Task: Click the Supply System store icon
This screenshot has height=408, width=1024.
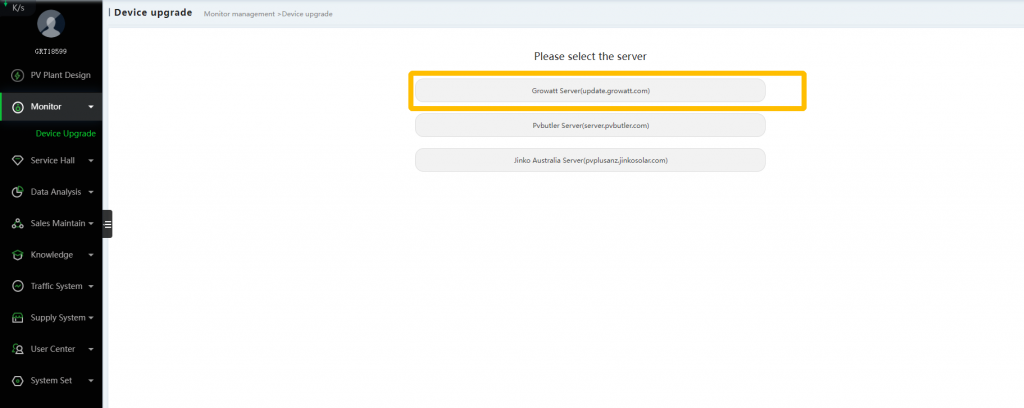Action: point(18,318)
